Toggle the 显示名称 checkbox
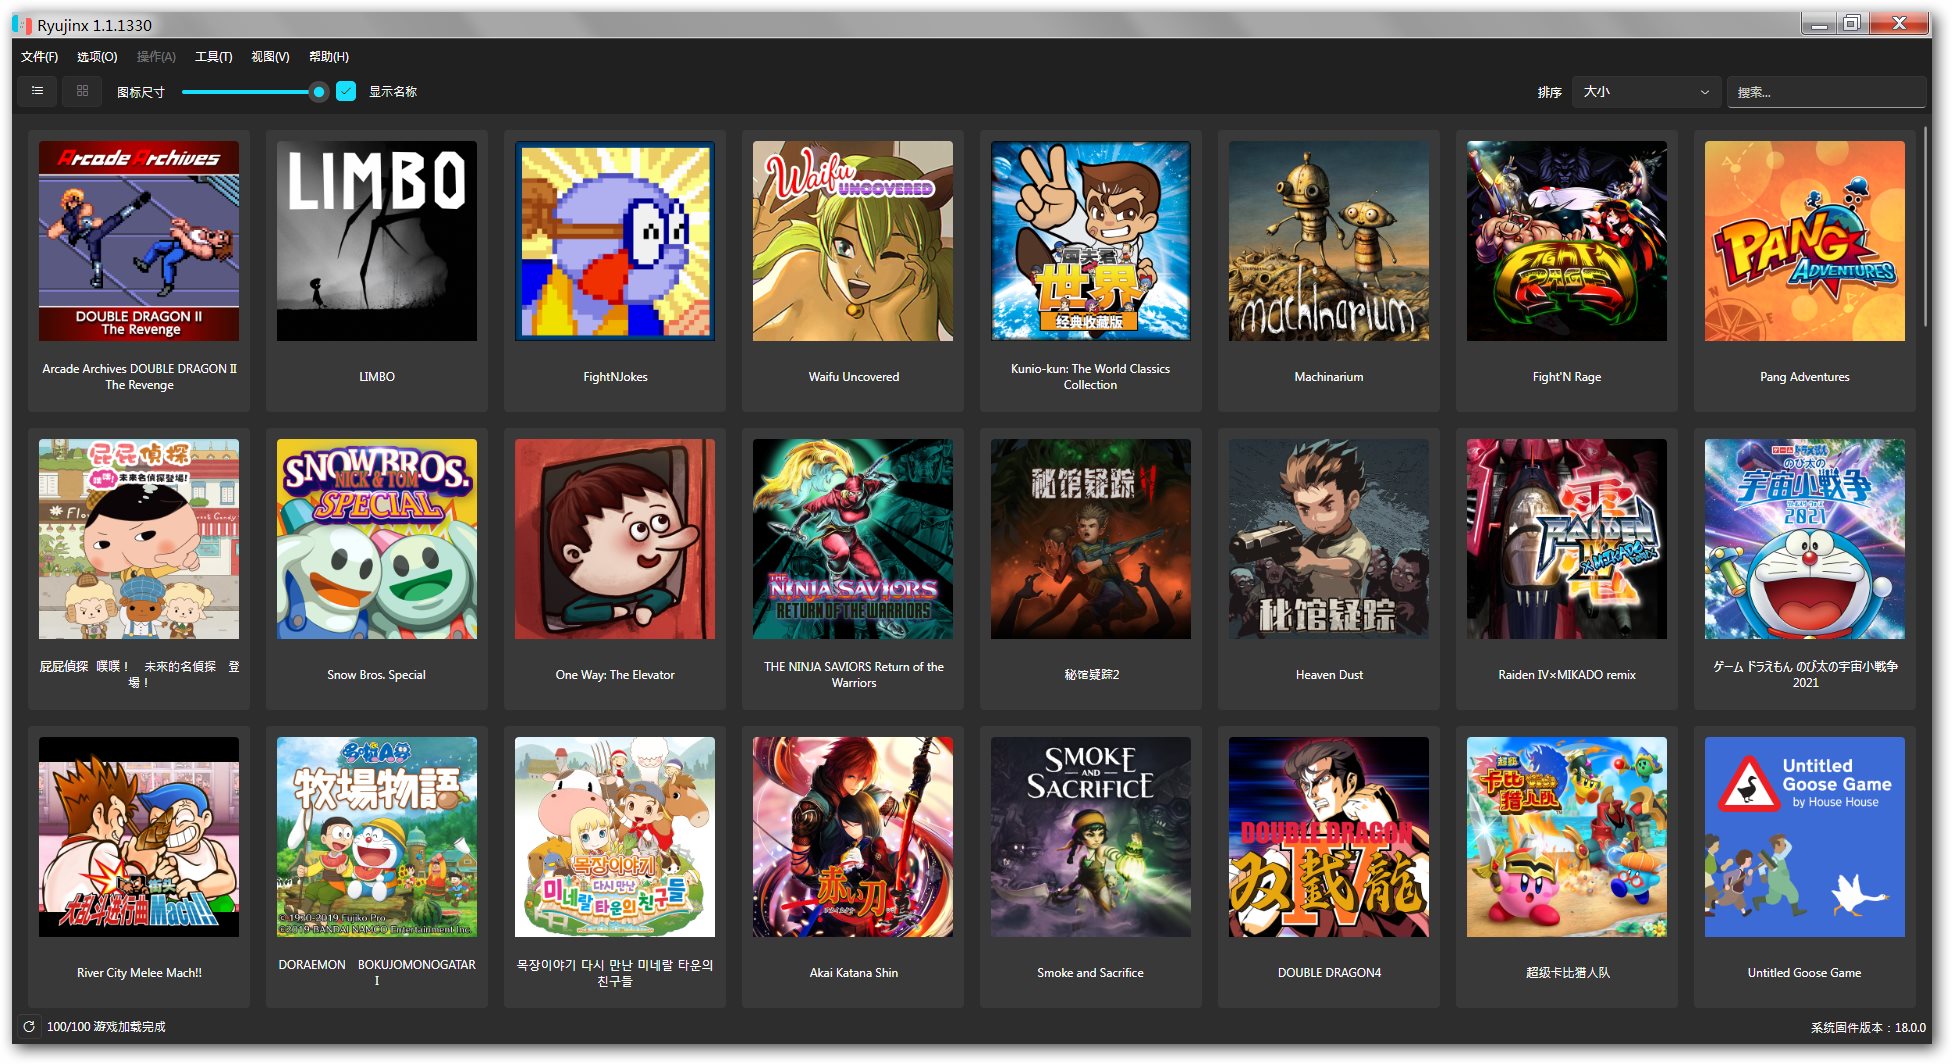 (x=346, y=91)
